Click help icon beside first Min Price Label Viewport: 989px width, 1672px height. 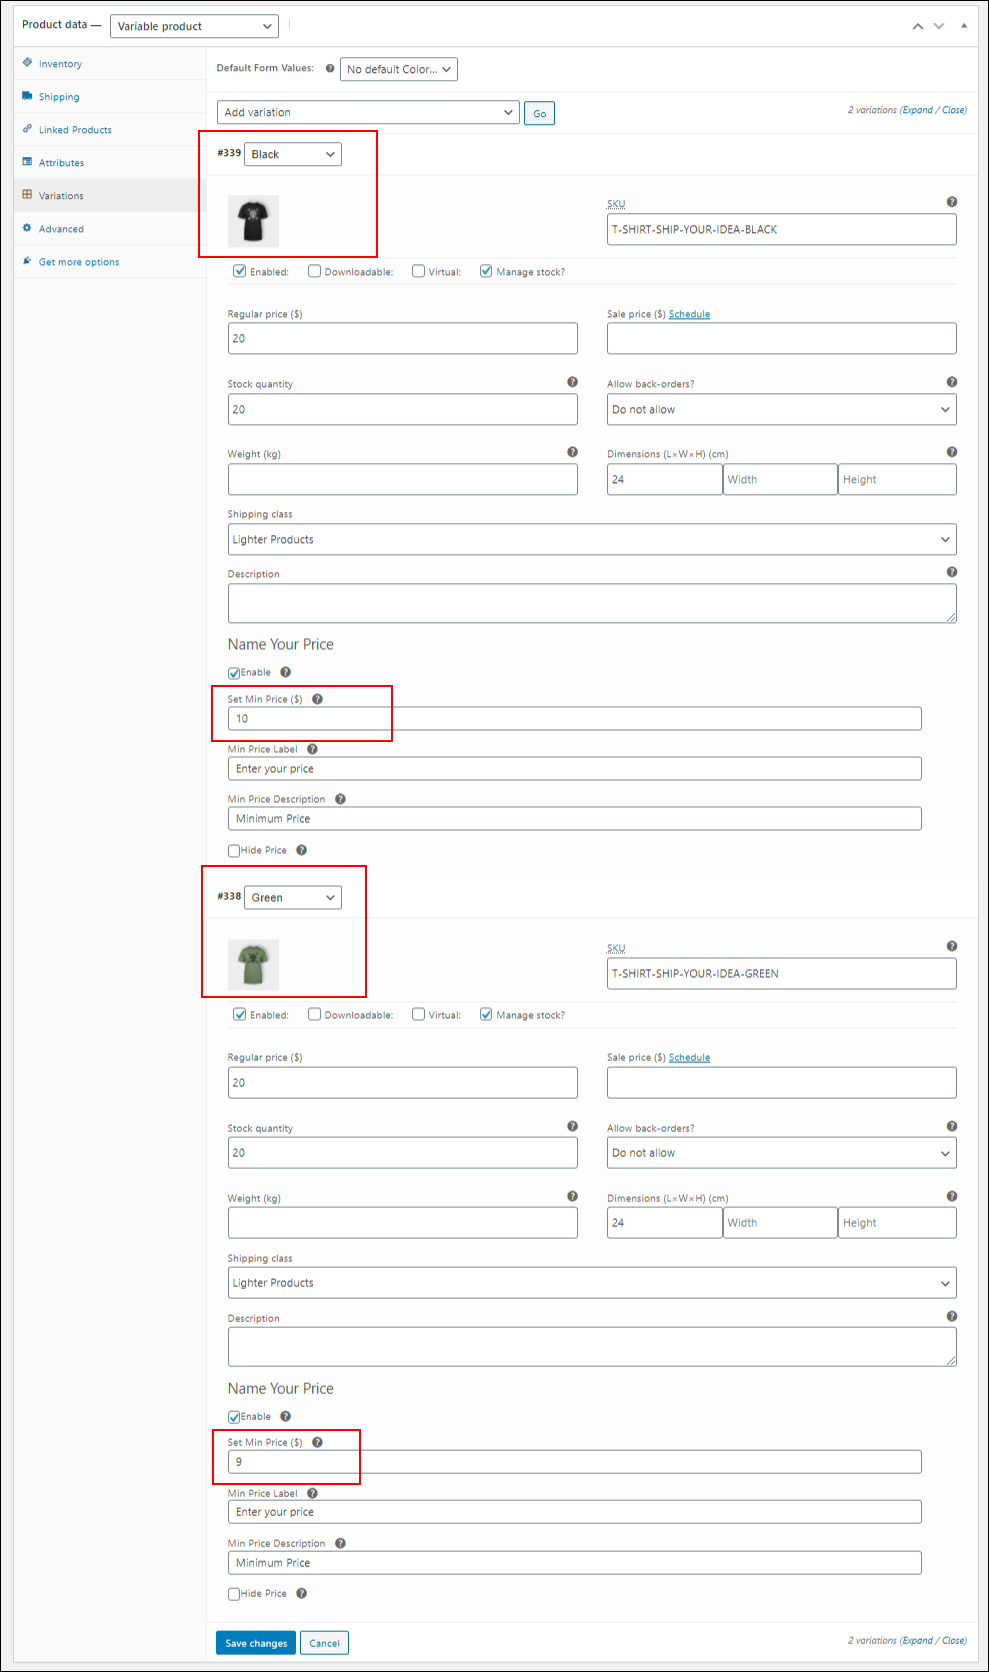coord(312,749)
